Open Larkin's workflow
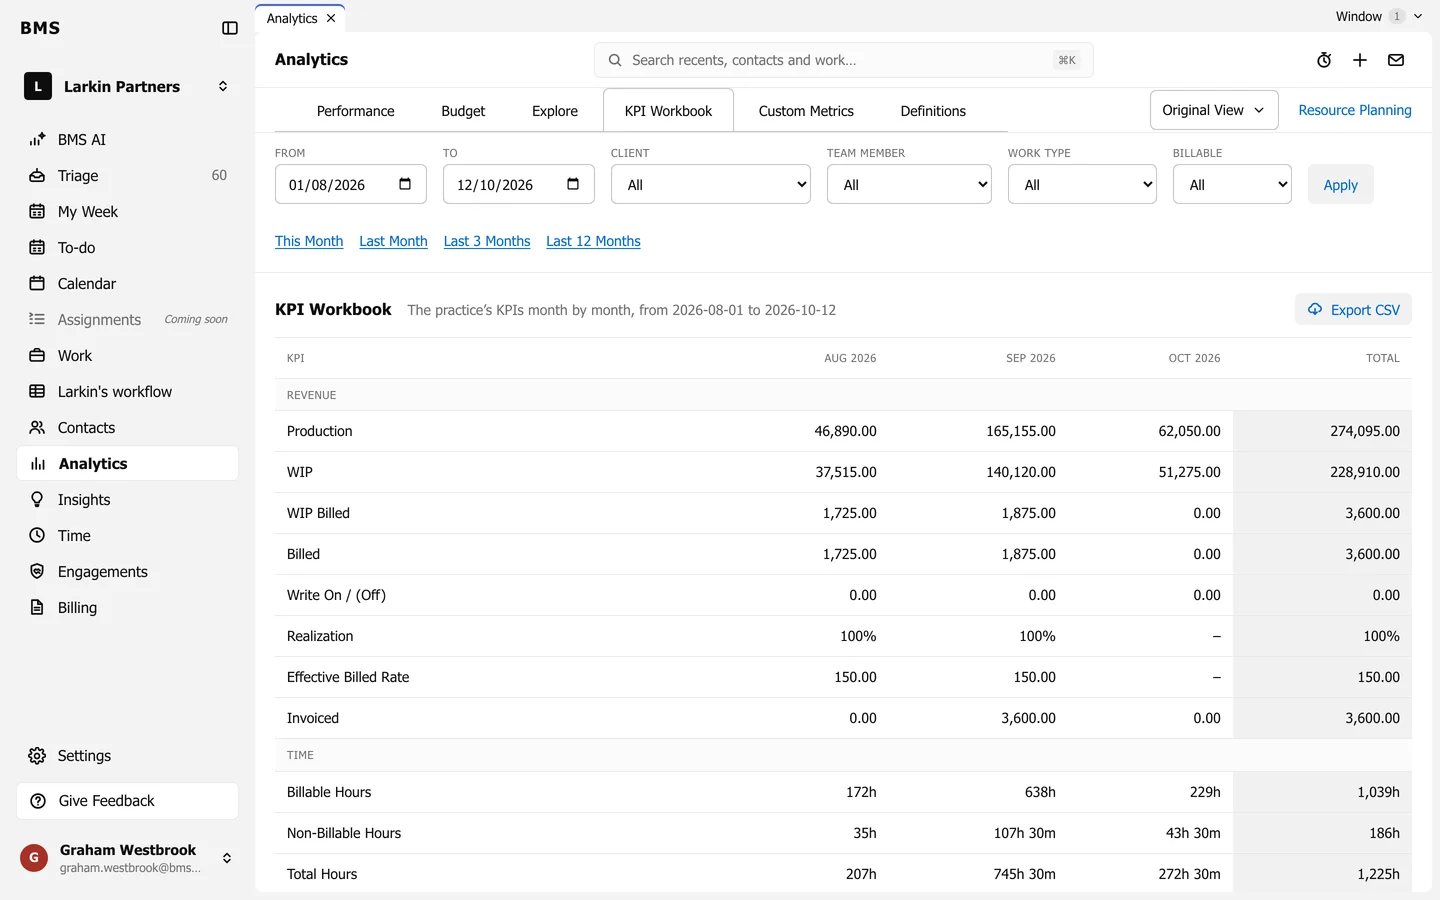 [x=128, y=392]
